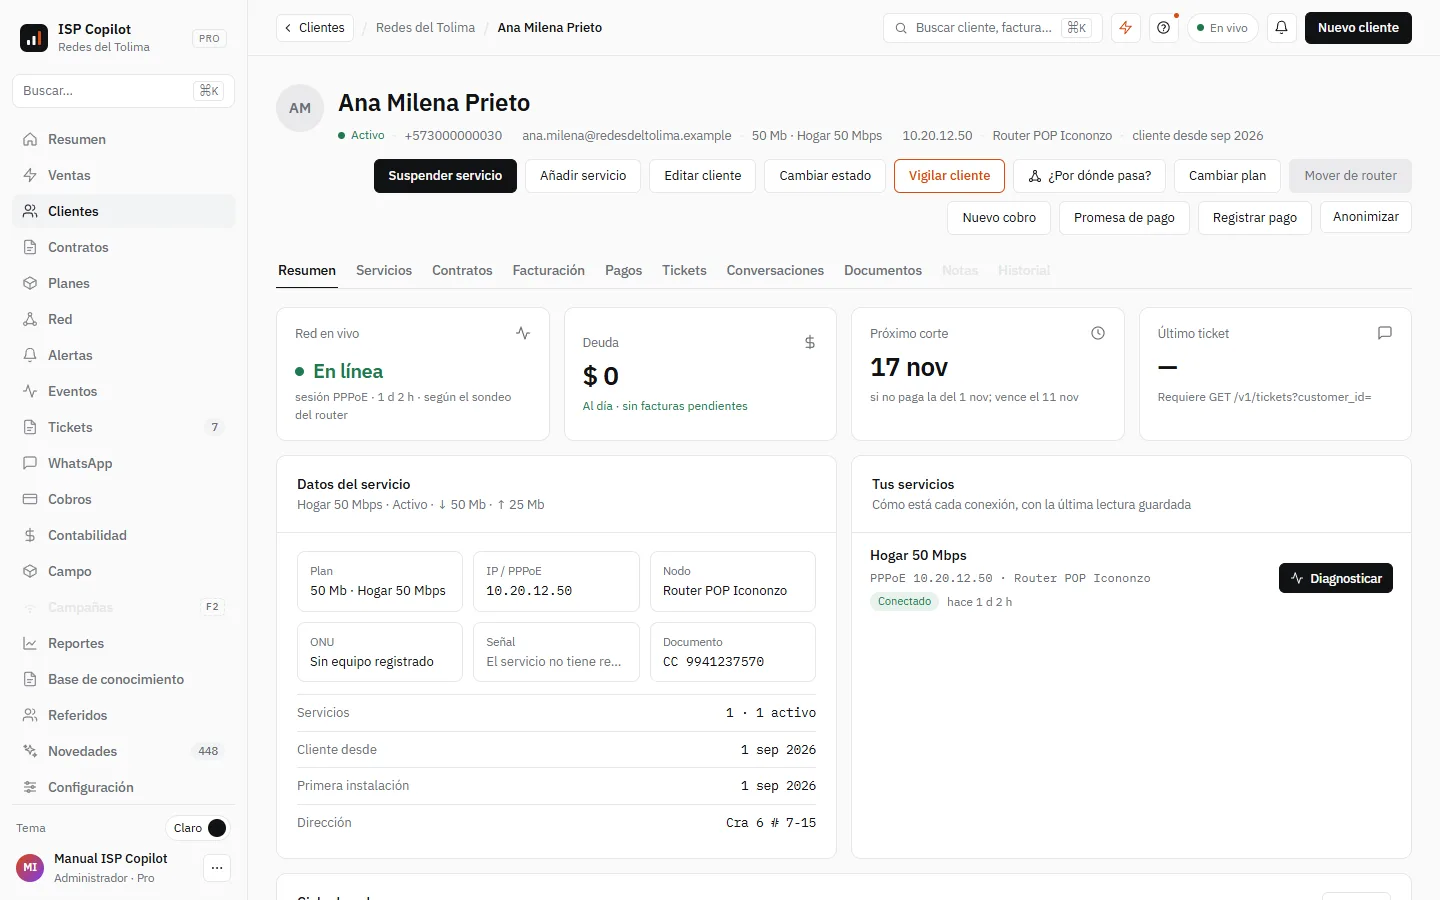Screen dimensions: 1440x900
Task: Open Cobros sidebar item
Action: [x=124, y=499]
